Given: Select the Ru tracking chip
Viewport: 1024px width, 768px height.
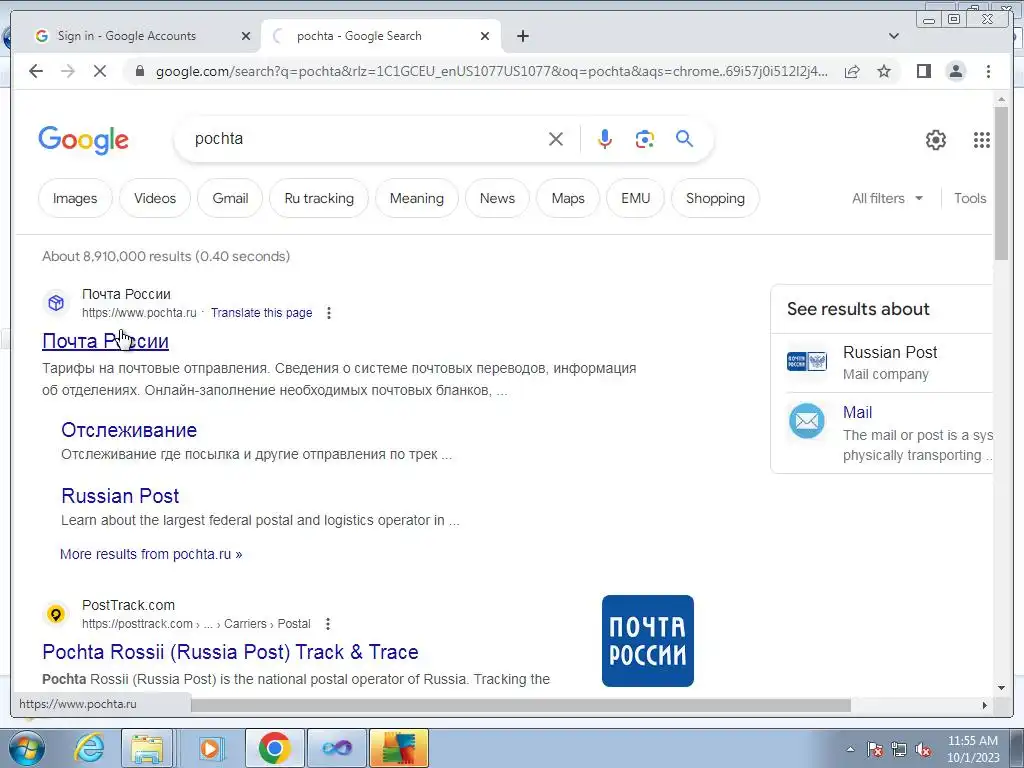Looking at the screenshot, I should tap(319, 198).
